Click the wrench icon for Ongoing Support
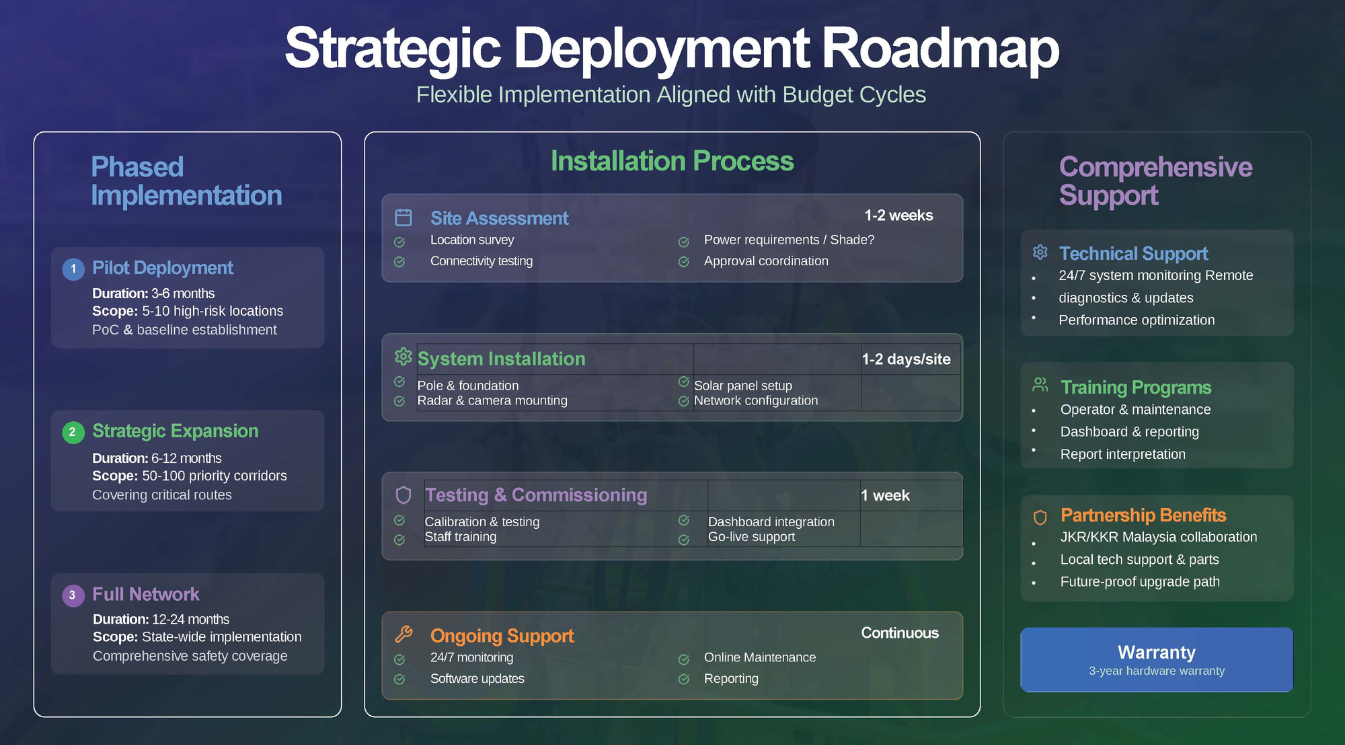 tap(403, 634)
